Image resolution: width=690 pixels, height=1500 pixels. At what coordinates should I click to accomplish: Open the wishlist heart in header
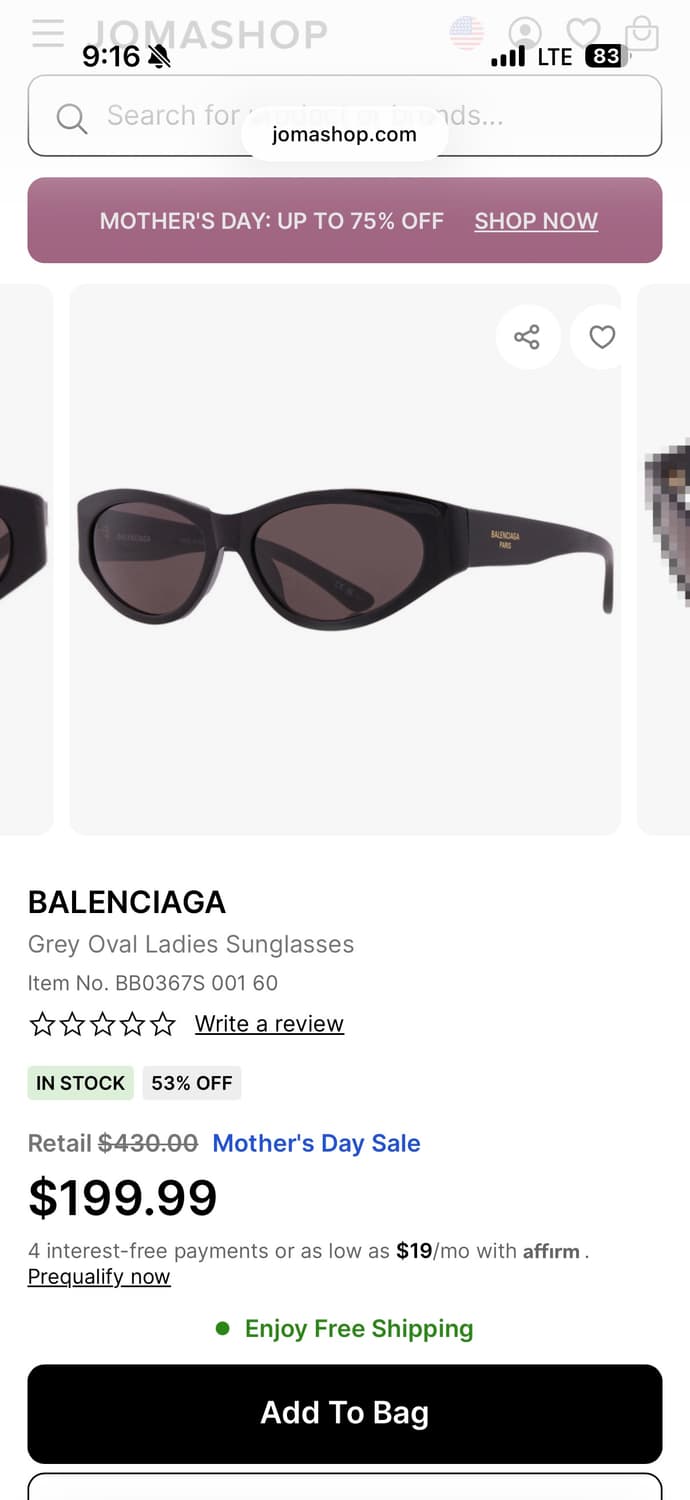point(583,33)
